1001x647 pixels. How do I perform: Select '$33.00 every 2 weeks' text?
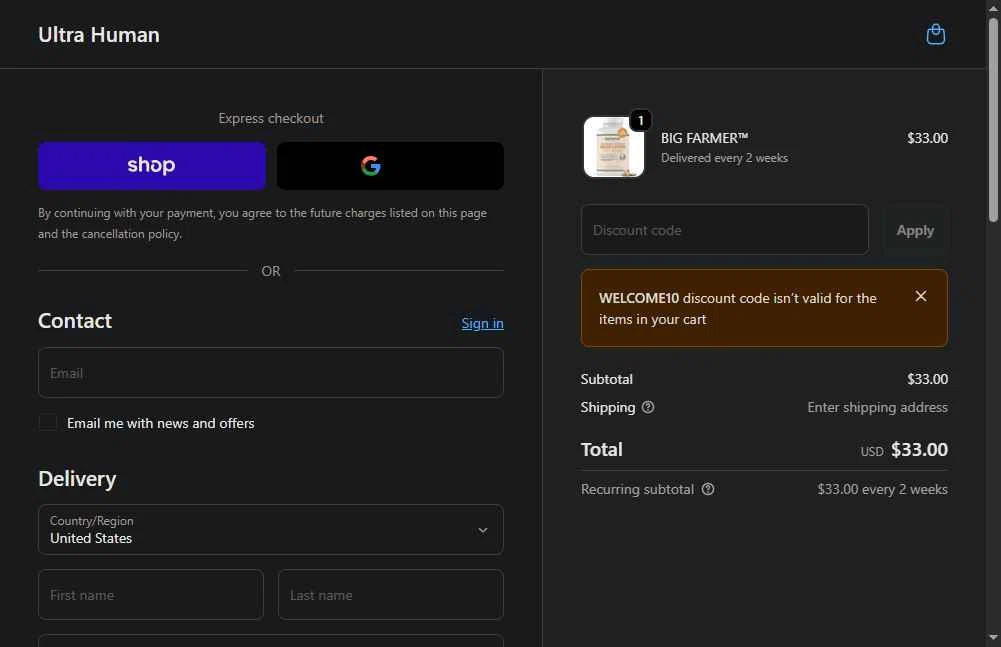[882, 489]
